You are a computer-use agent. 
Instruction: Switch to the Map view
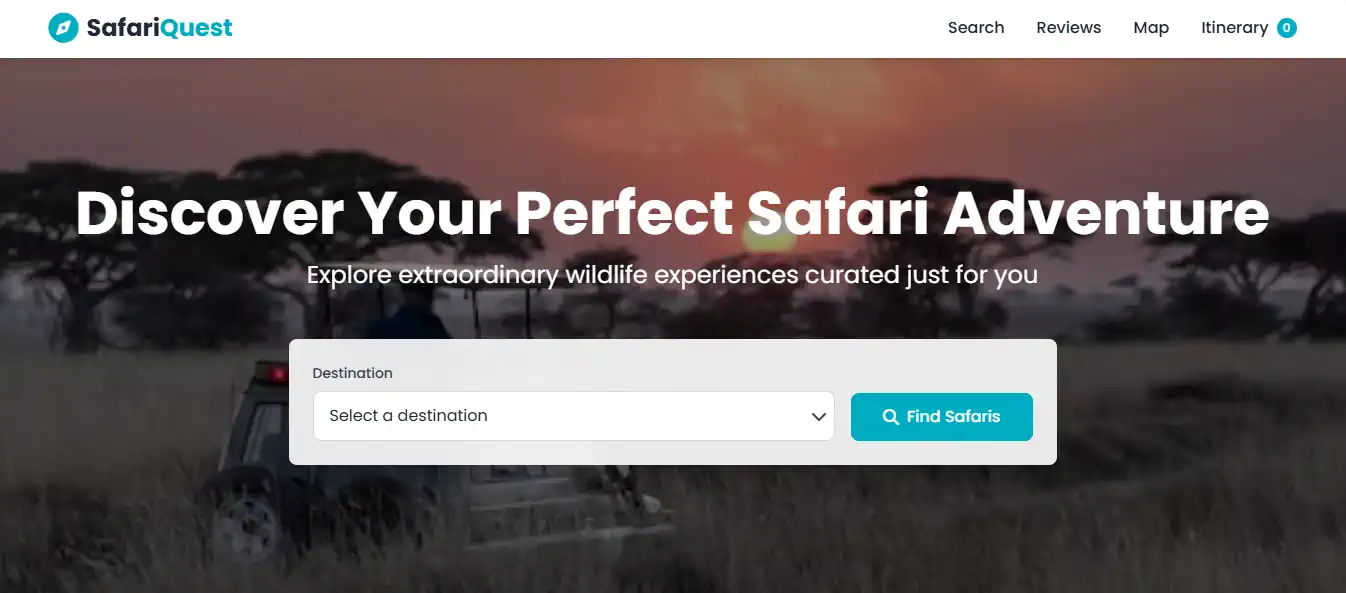pos(1150,27)
